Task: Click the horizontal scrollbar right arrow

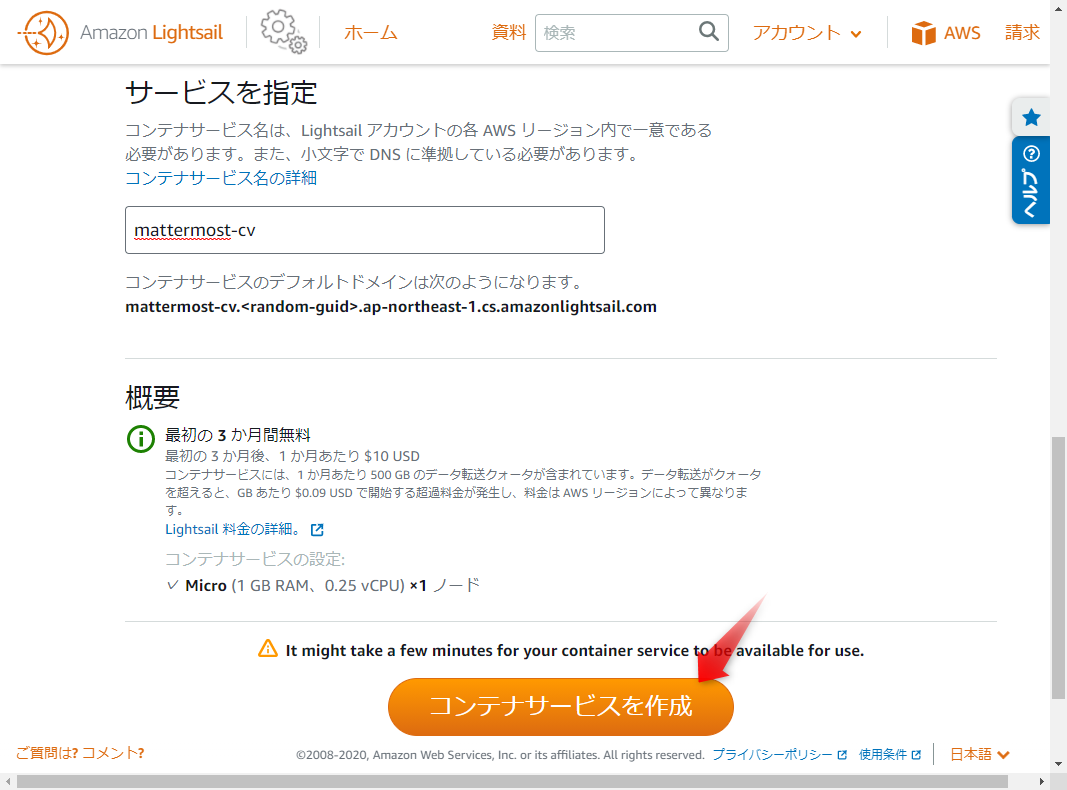Action: 1041,781
